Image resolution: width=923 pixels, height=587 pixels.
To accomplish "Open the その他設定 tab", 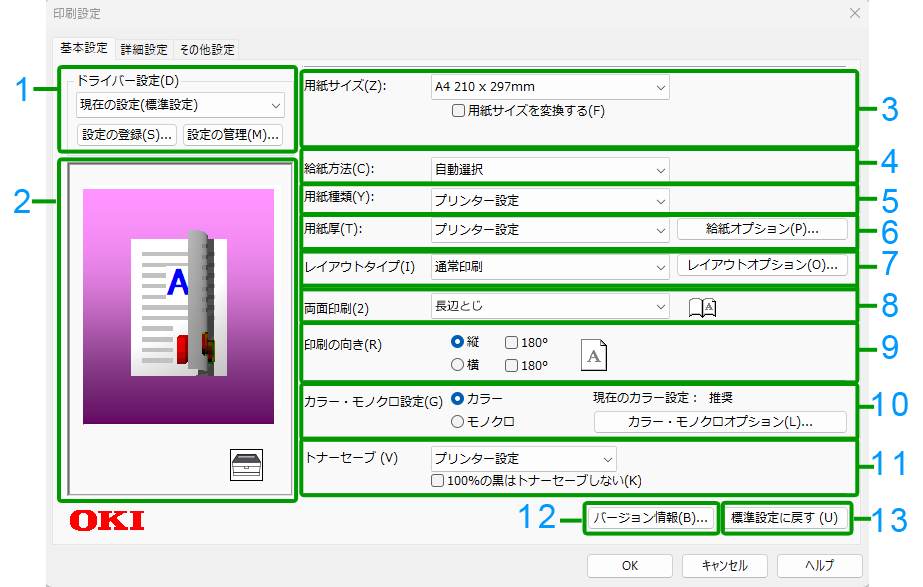I will 207,49.
